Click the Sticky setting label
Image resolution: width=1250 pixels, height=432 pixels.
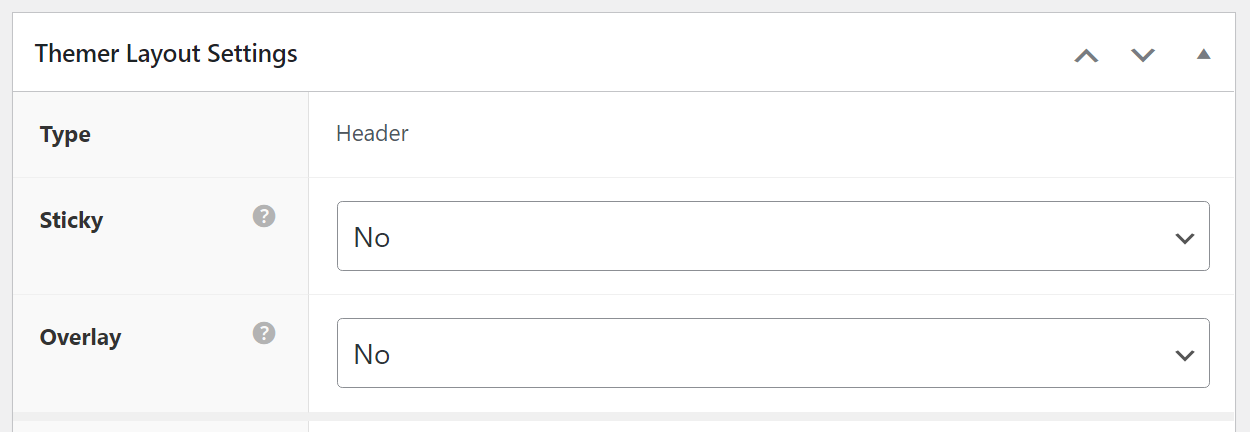click(71, 220)
